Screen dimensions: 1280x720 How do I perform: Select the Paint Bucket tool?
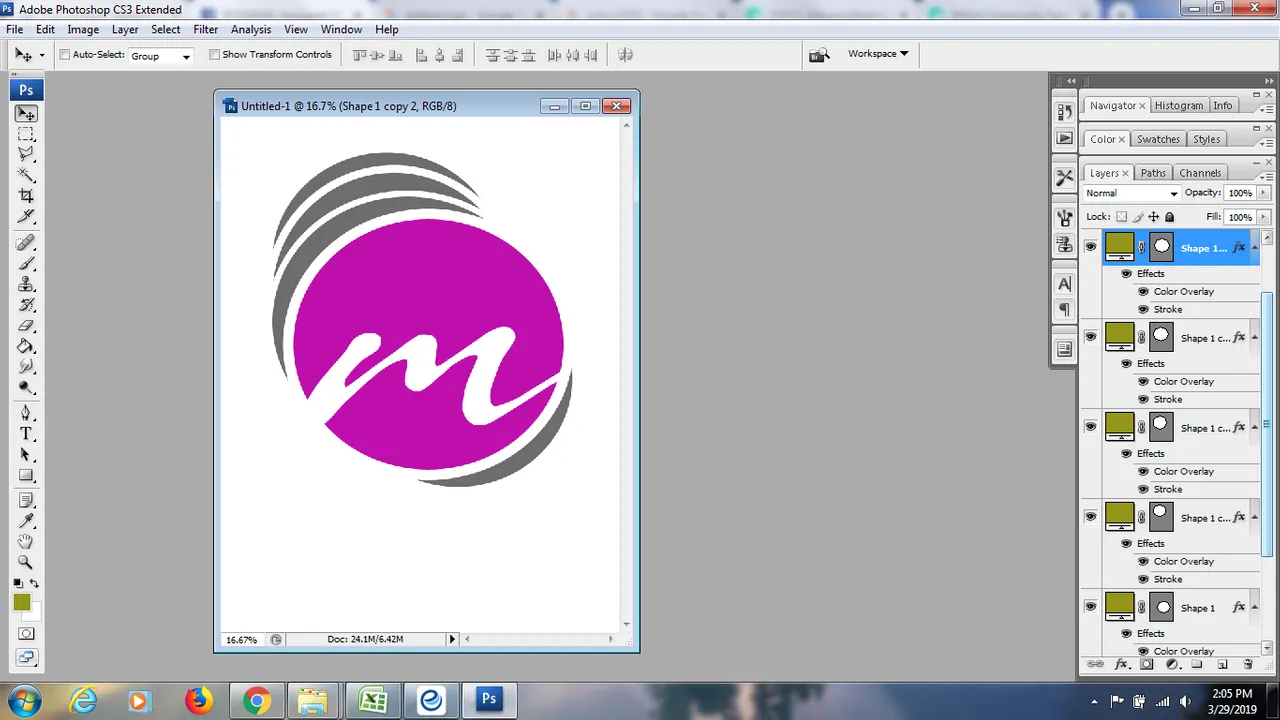pyautogui.click(x=26, y=346)
